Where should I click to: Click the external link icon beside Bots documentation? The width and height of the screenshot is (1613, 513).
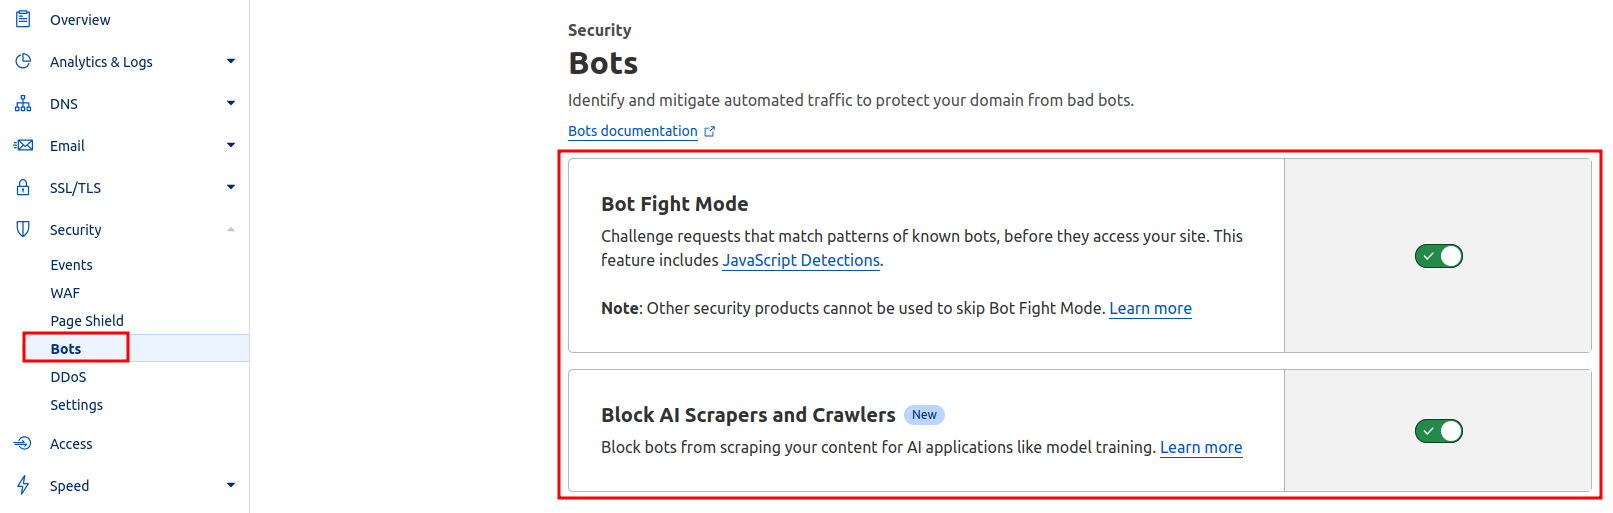(710, 131)
